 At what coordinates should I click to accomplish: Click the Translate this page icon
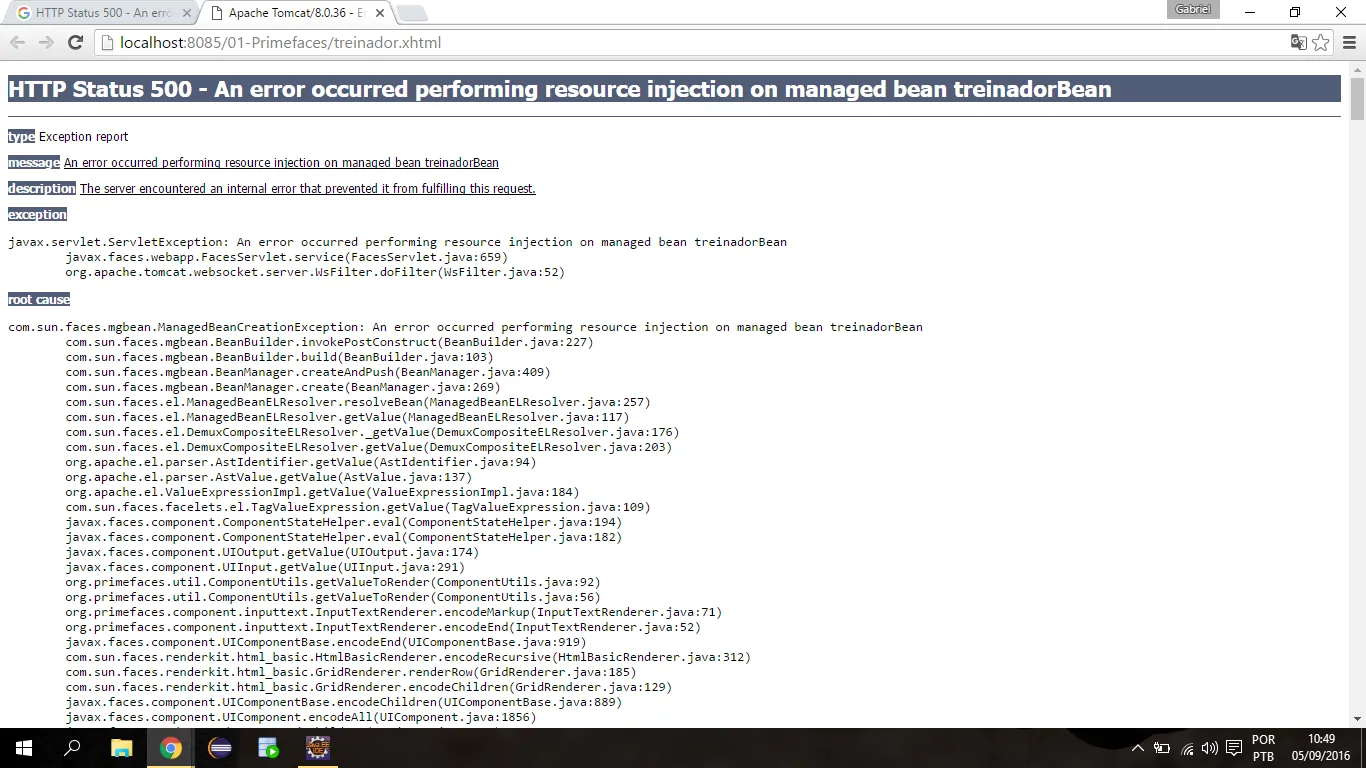pos(1298,42)
